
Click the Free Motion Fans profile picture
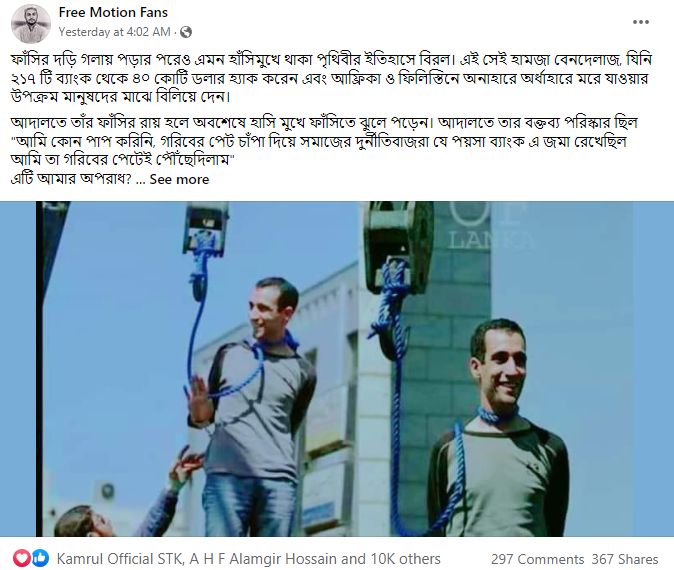click(31, 24)
